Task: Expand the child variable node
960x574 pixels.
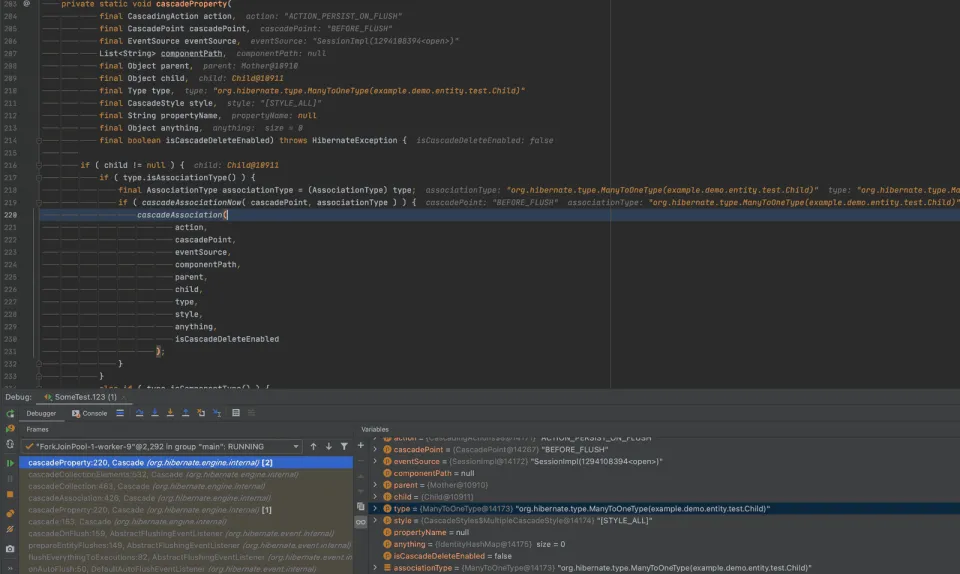Action: point(375,497)
